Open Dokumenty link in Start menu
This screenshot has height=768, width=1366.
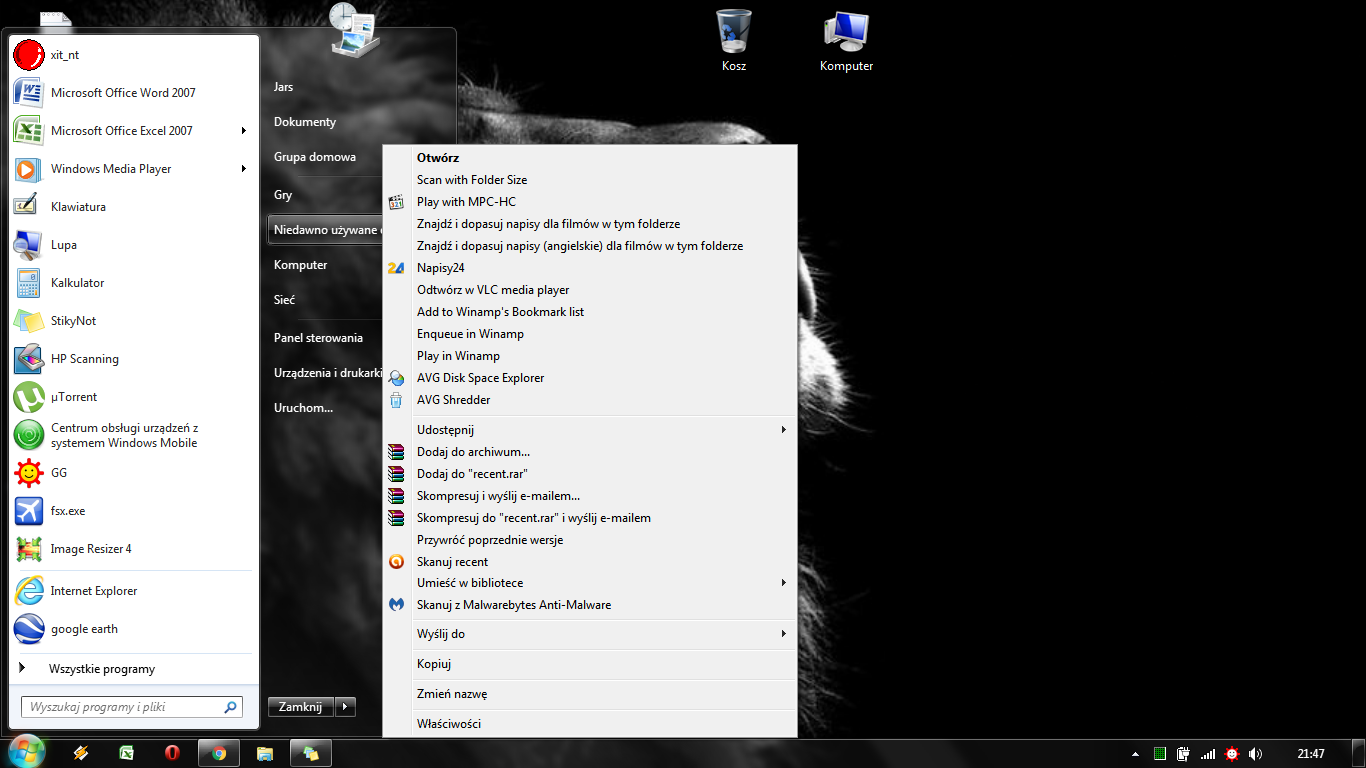(305, 122)
